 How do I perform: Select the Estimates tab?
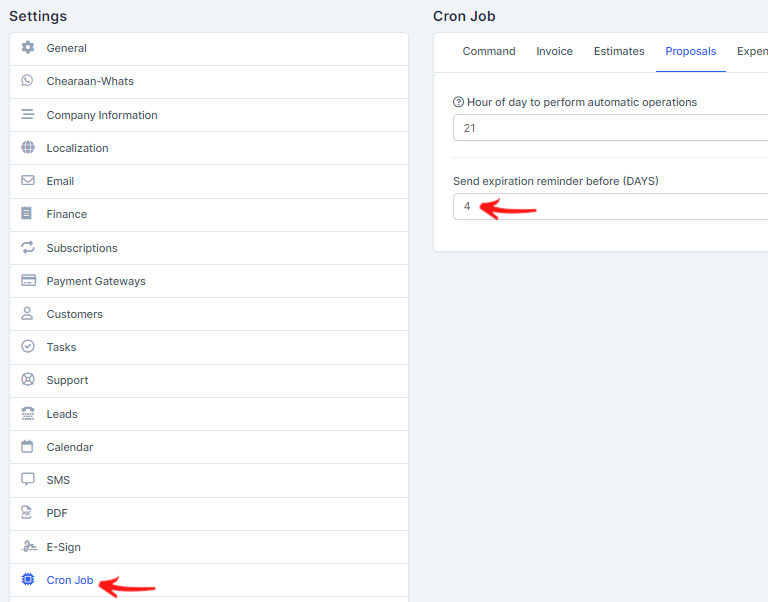click(619, 51)
